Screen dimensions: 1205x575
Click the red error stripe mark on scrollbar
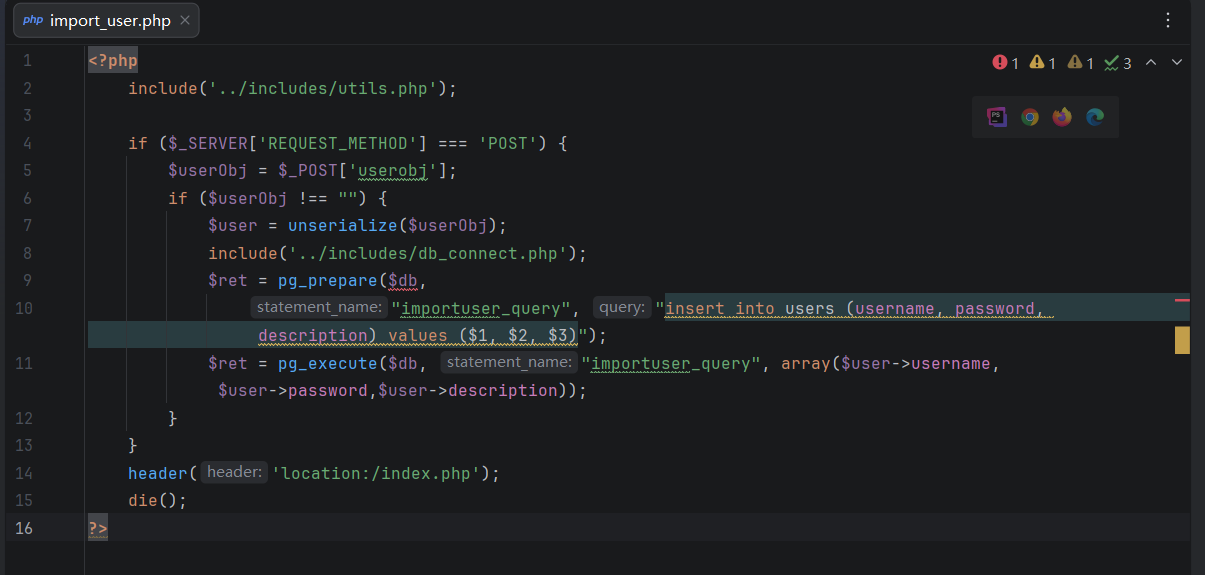coord(1182,299)
